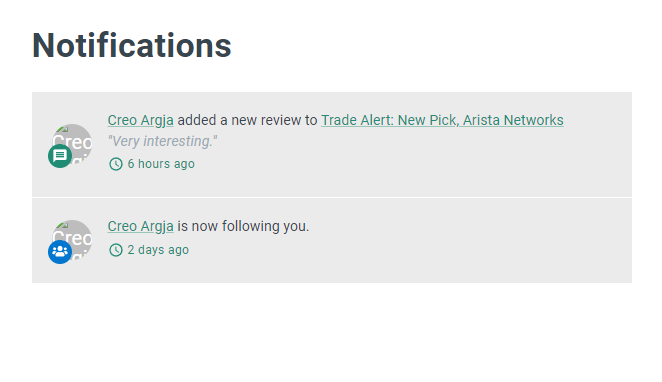Click the blue followers group badge icon
The height and width of the screenshot is (382, 662).
tap(60, 252)
